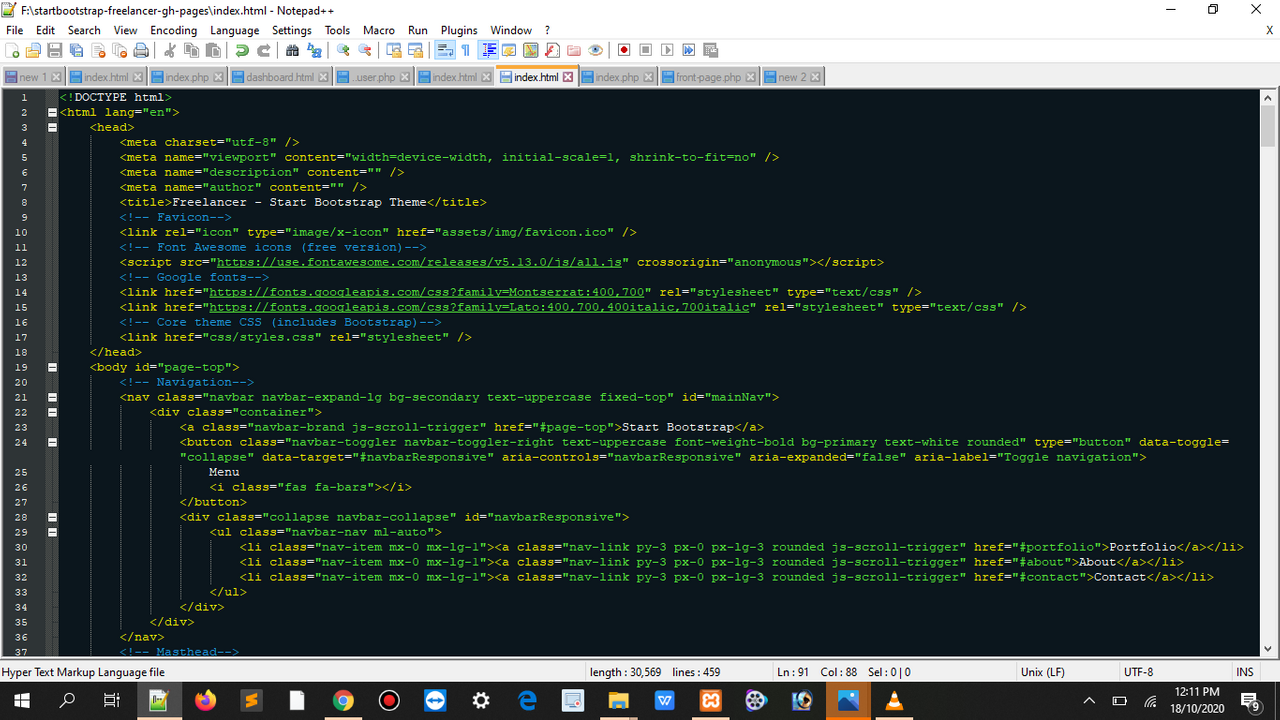Switch to the dashboard.html tab
Viewport: 1280px width, 720px height.
(x=280, y=77)
